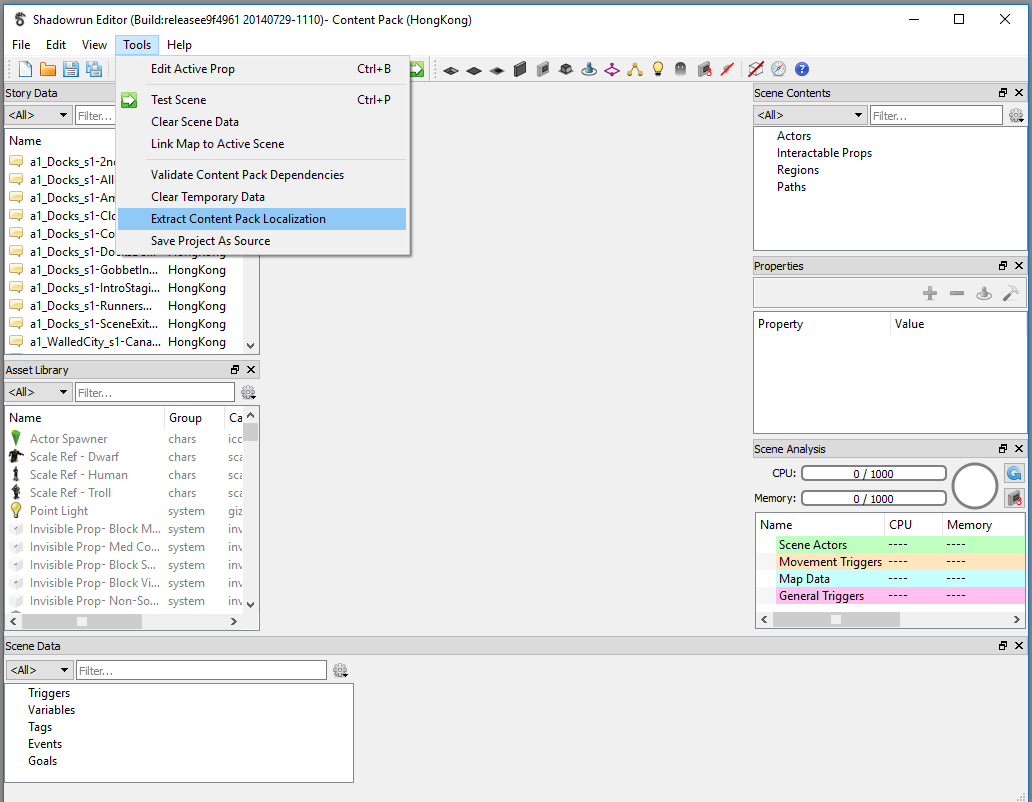Click the Scene Data filter field
Image resolution: width=1032 pixels, height=802 pixels.
[201, 670]
